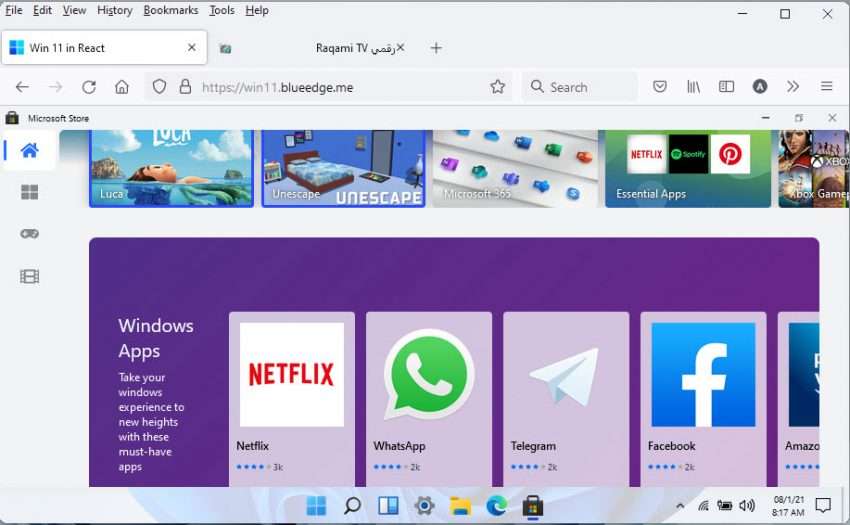Open the Home page in Microsoft Store sidebar
Screen dimensions: 850x525
click(x=29, y=150)
